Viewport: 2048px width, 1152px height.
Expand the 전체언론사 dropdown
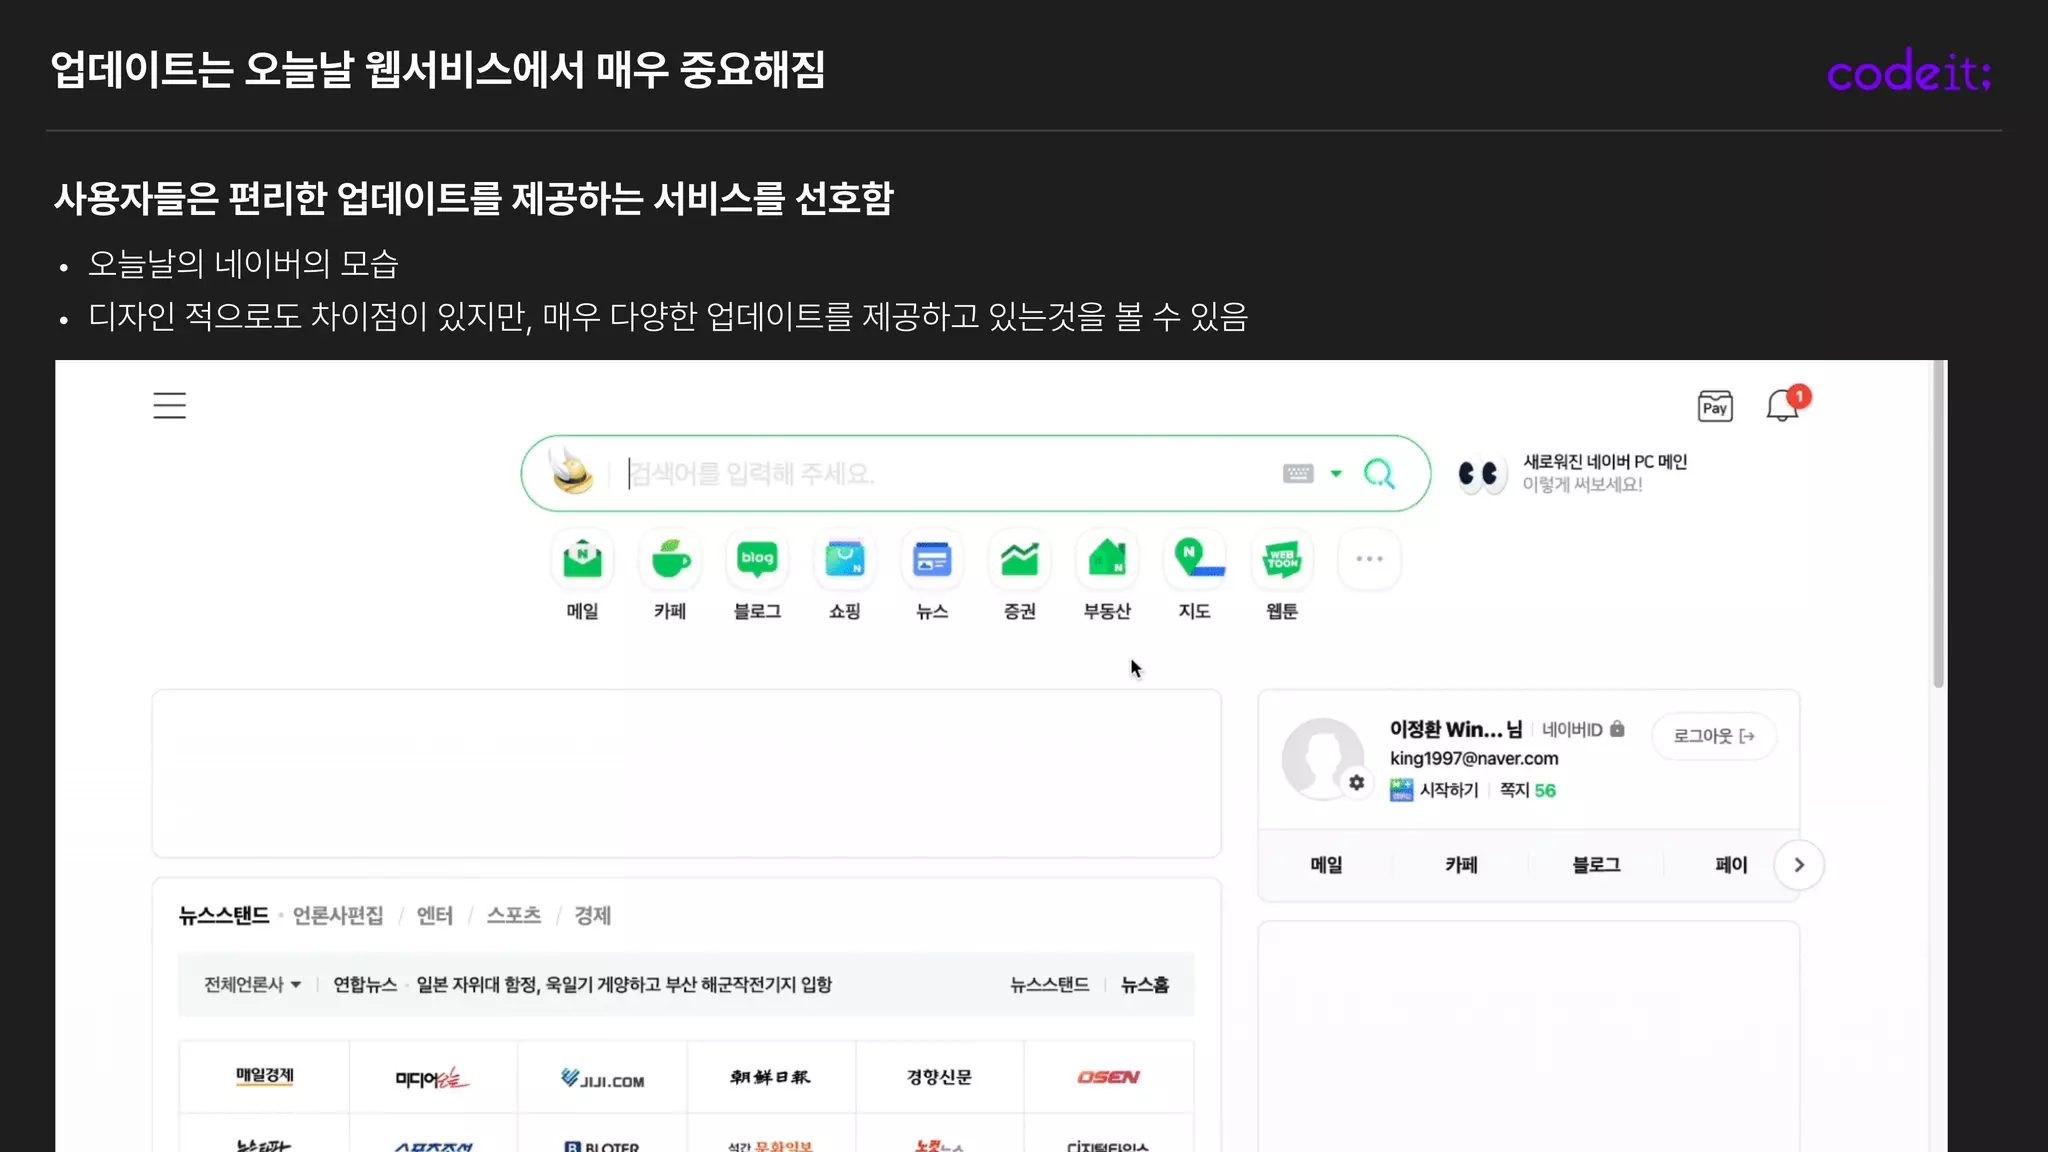click(252, 985)
